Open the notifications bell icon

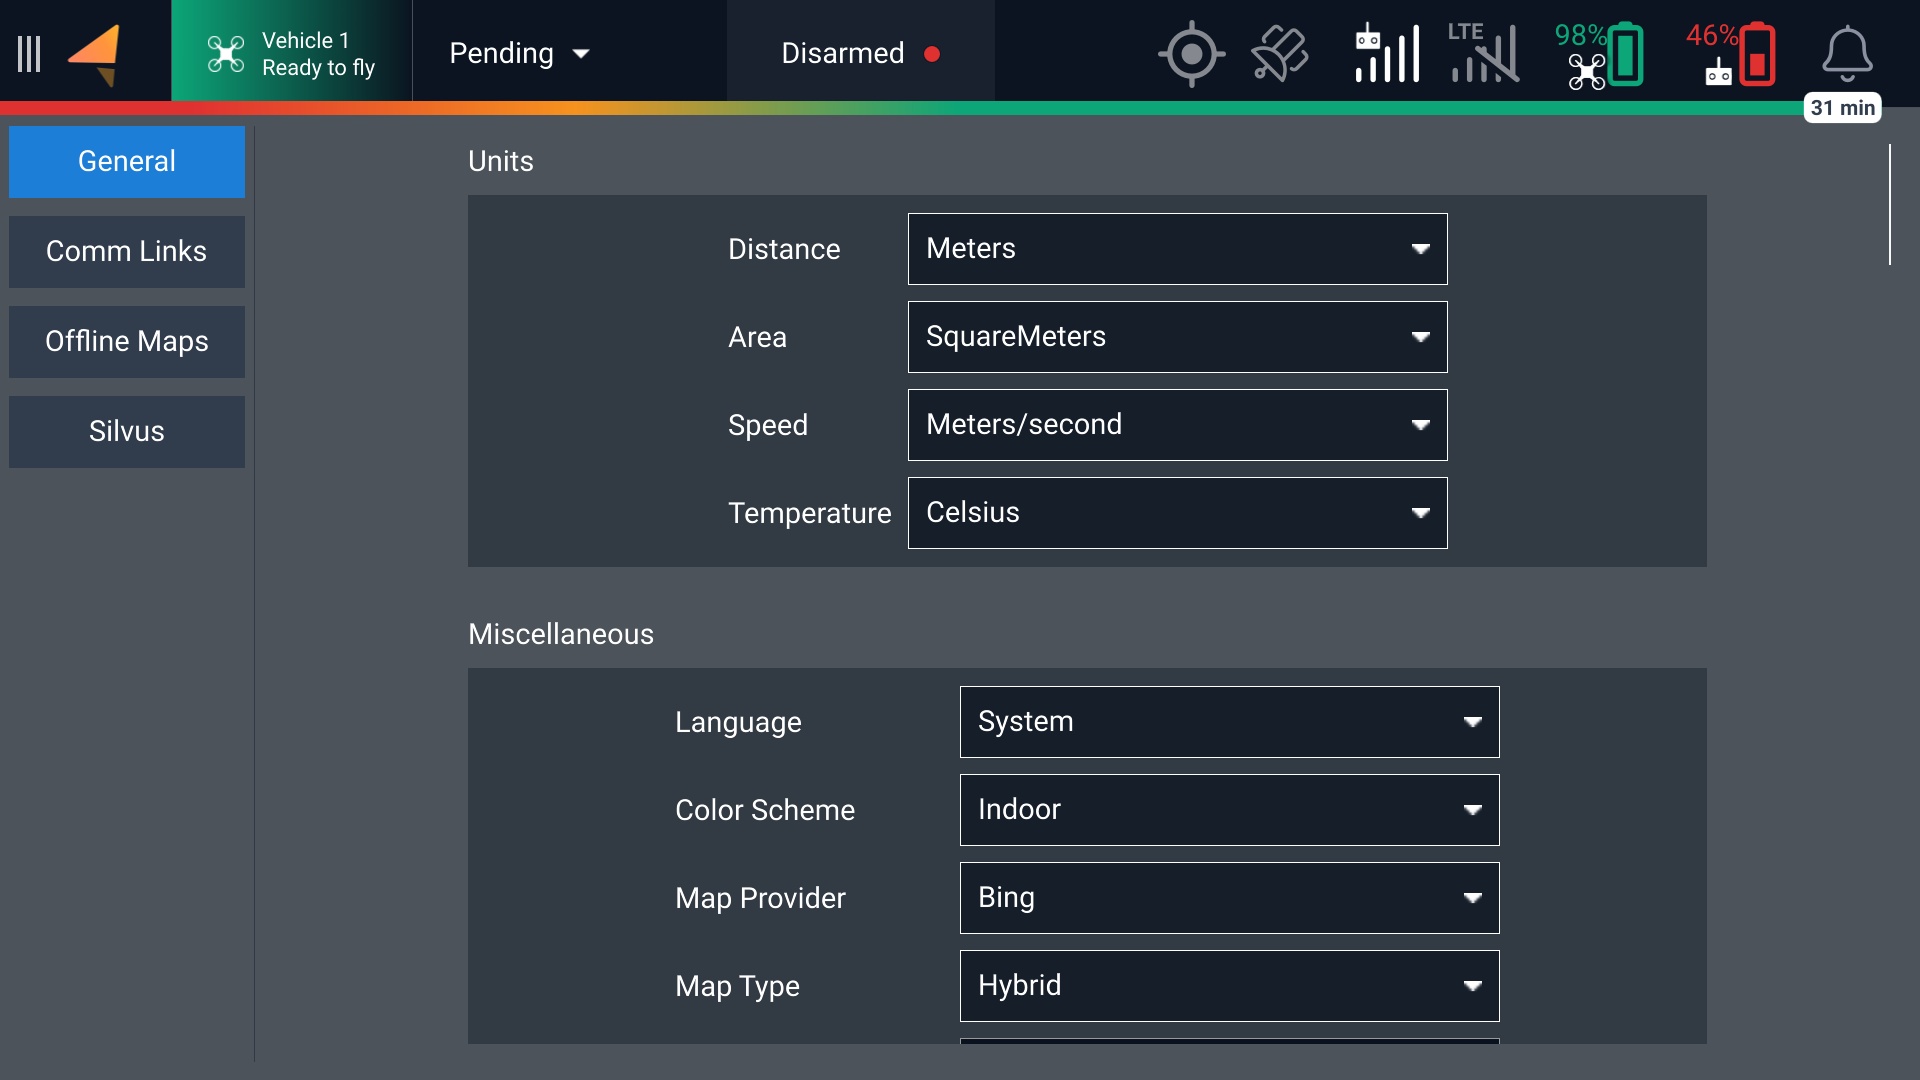(1846, 54)
